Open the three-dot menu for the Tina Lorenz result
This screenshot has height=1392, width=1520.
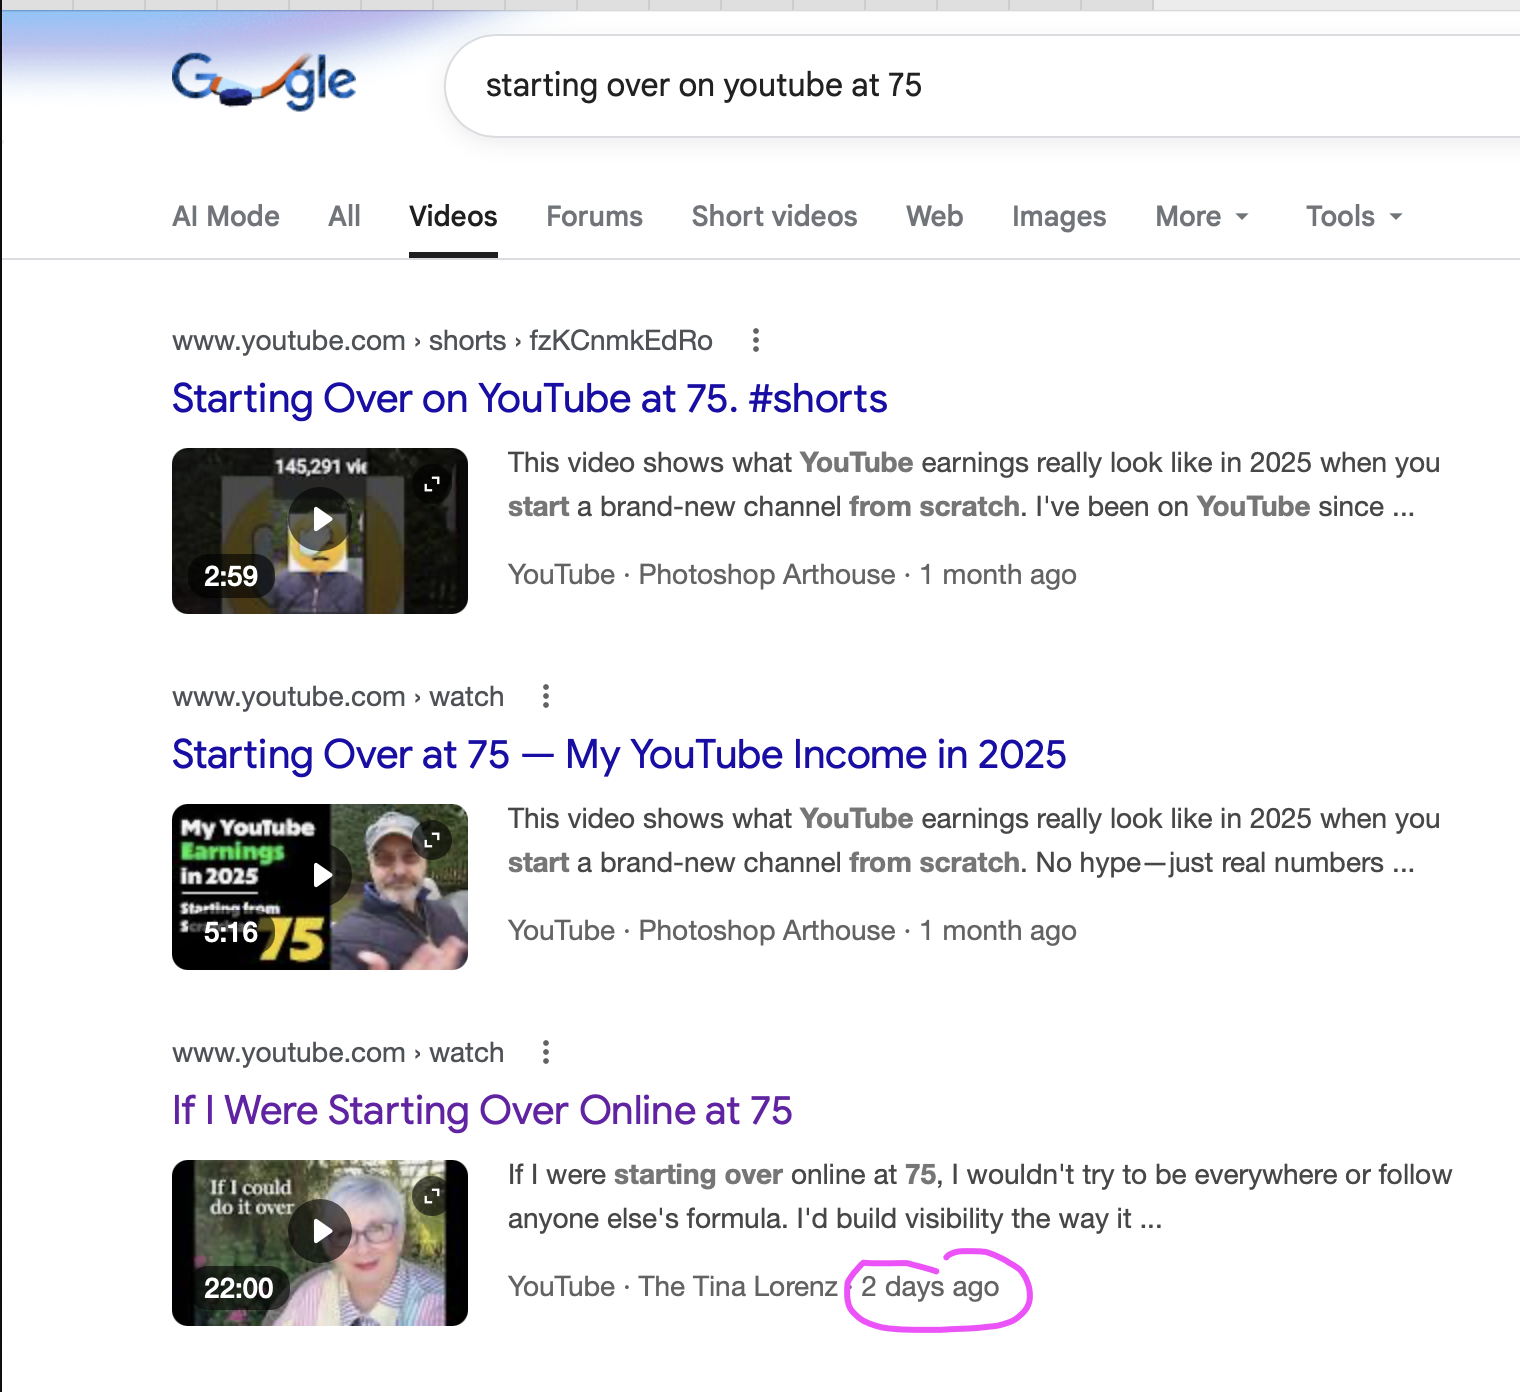(546, 1053)
